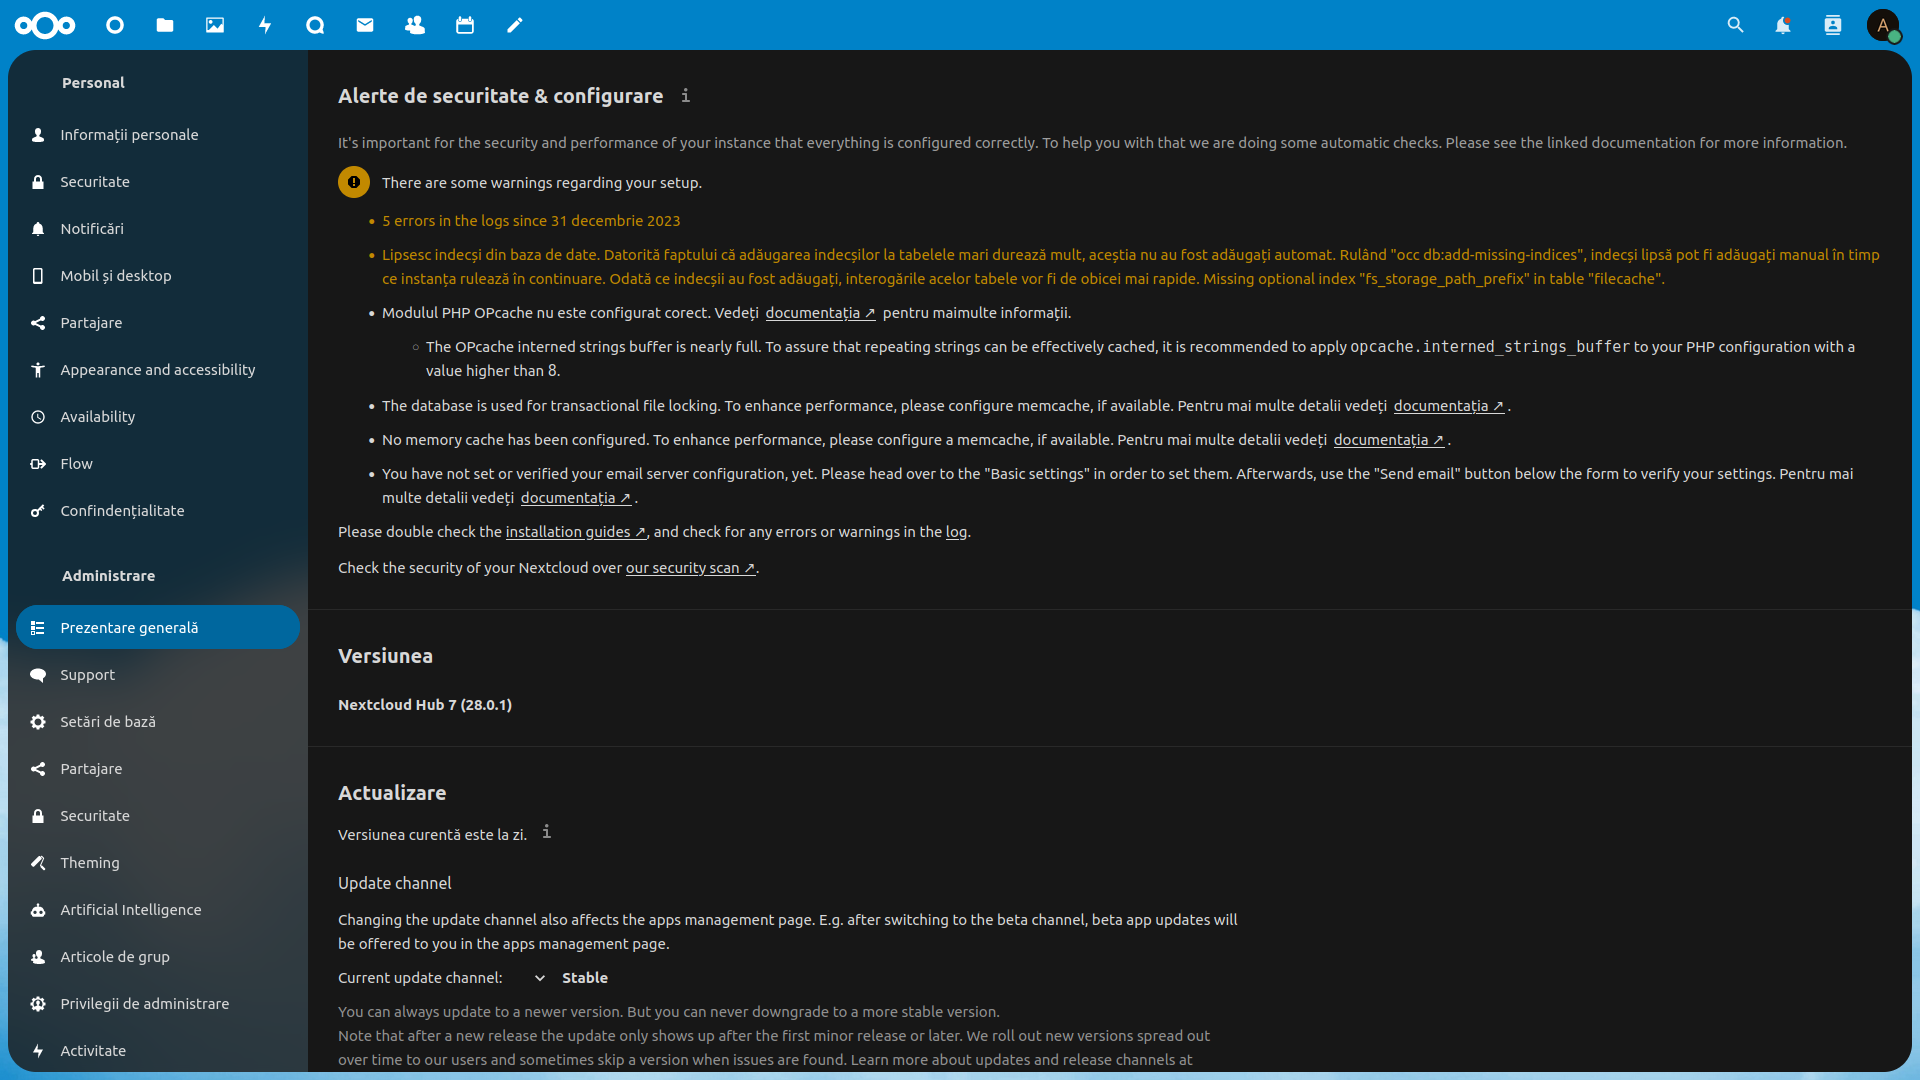Click the Administrare section heading
This screenshot has width=1920, height=1080.
click(x=108, y=576)
